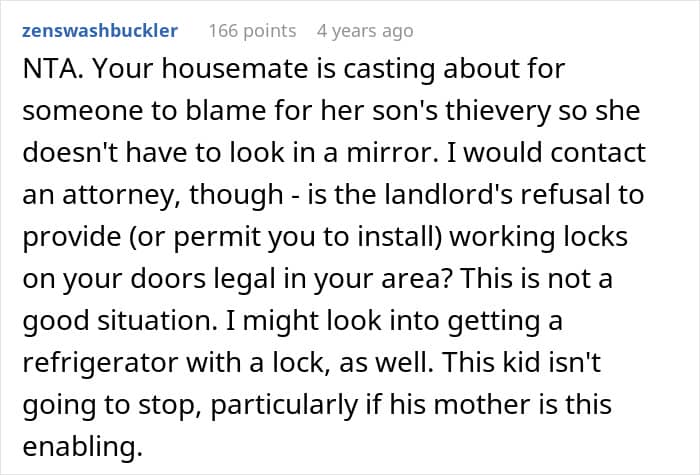Click the word 'refrigerator' in the comment

(100, 362)
